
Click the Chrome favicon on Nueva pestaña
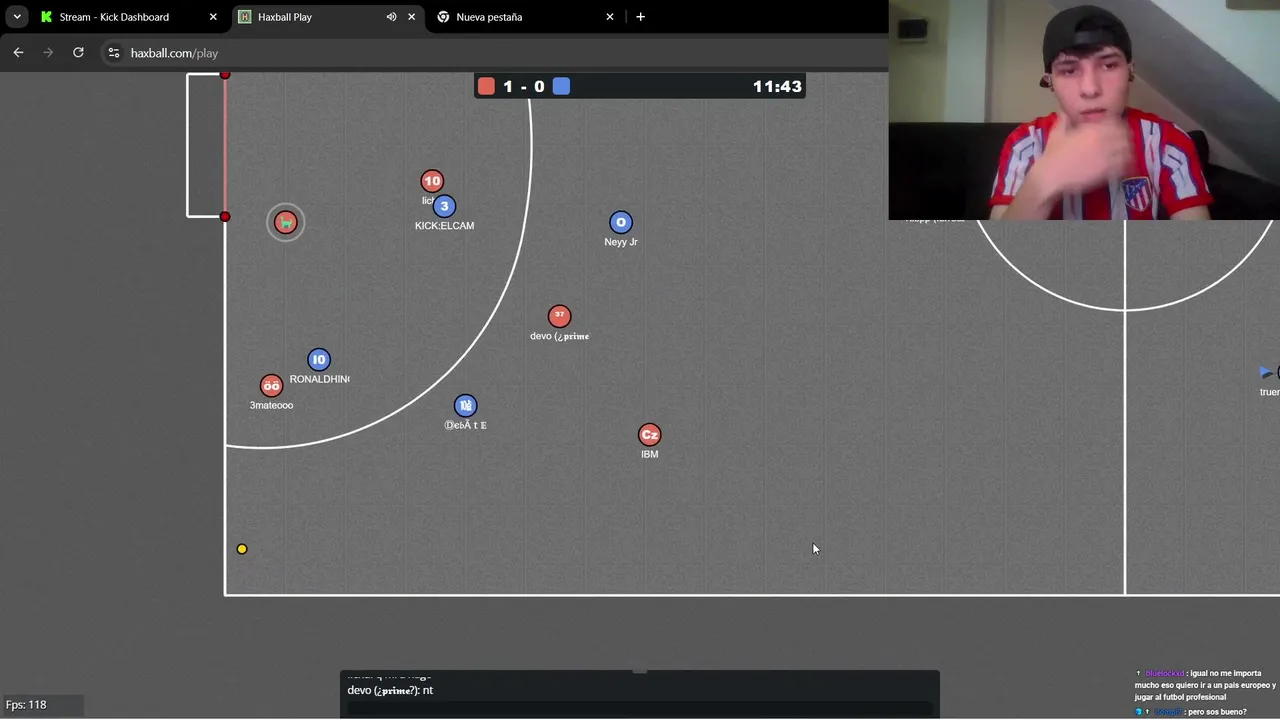click(x=443, y=17)
